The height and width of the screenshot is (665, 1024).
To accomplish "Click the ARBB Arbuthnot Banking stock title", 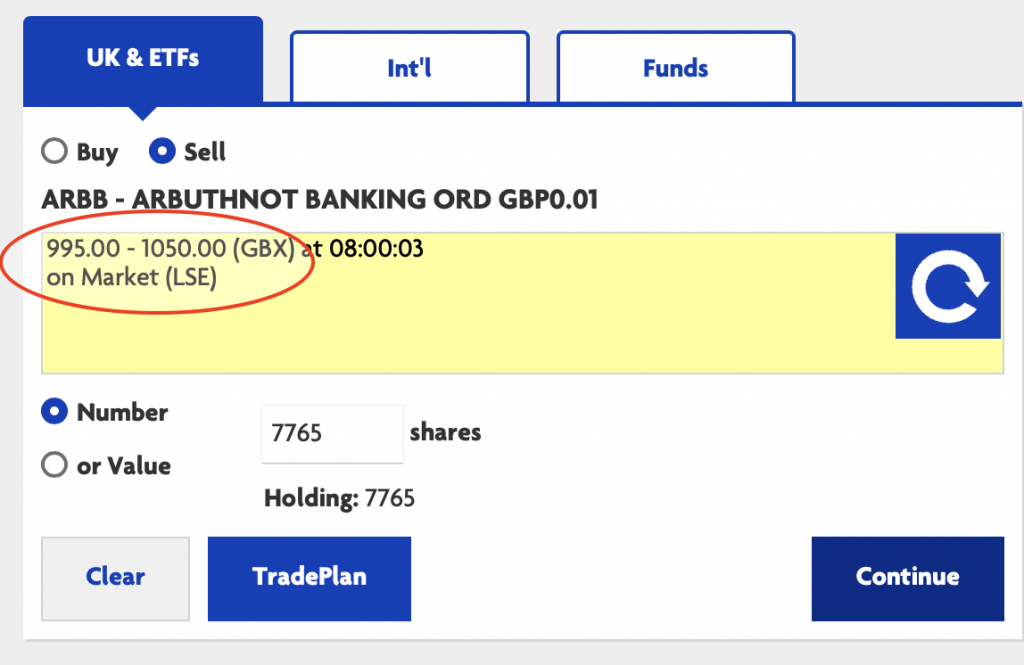I will pos(319,199).
